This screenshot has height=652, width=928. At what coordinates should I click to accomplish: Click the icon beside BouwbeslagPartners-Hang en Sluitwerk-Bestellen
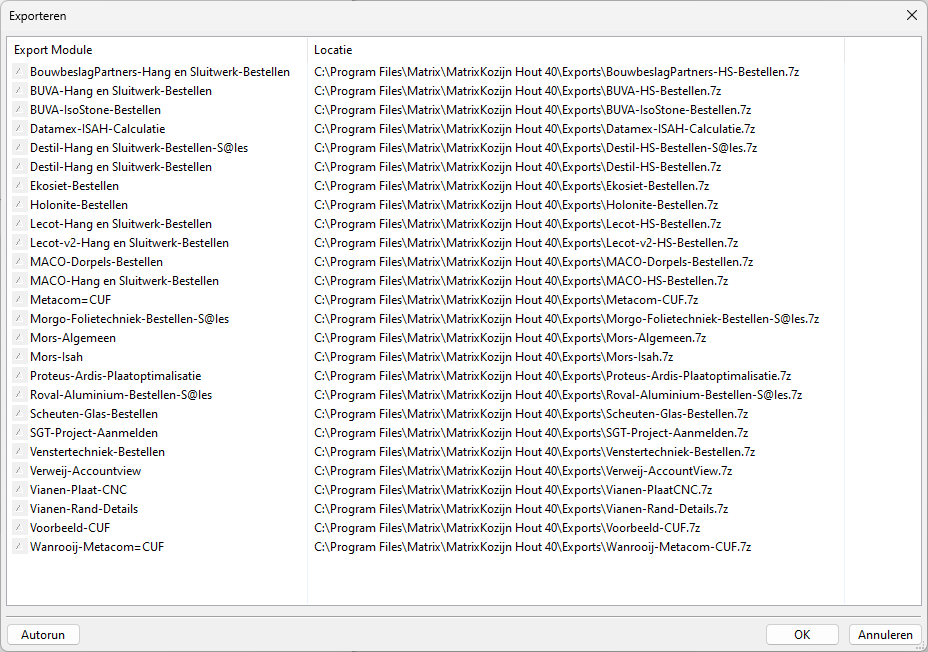click(x=20, y=72)
